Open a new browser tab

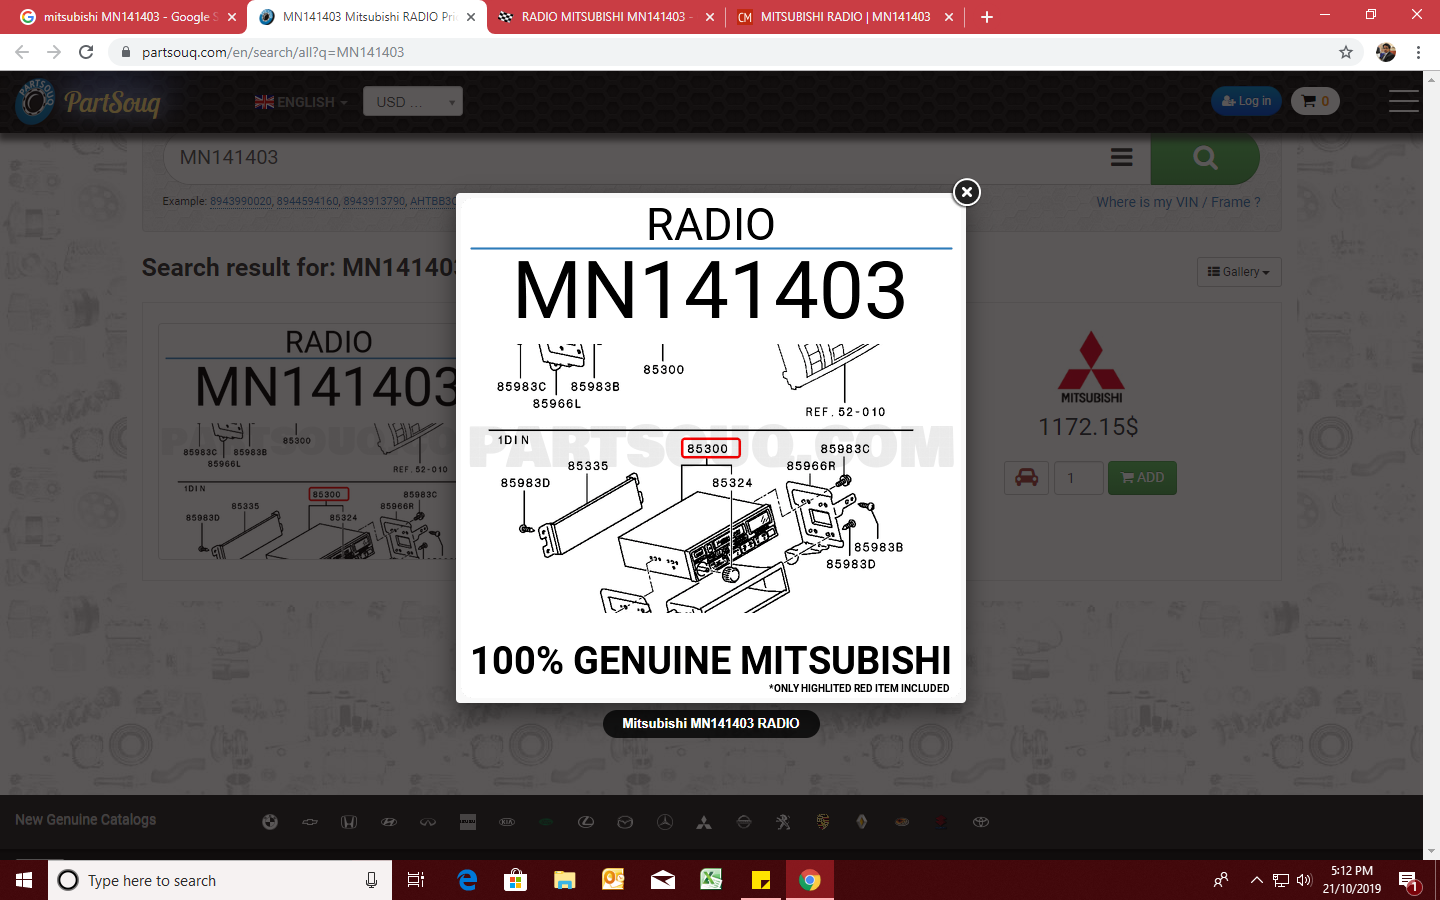click(987, 17)
